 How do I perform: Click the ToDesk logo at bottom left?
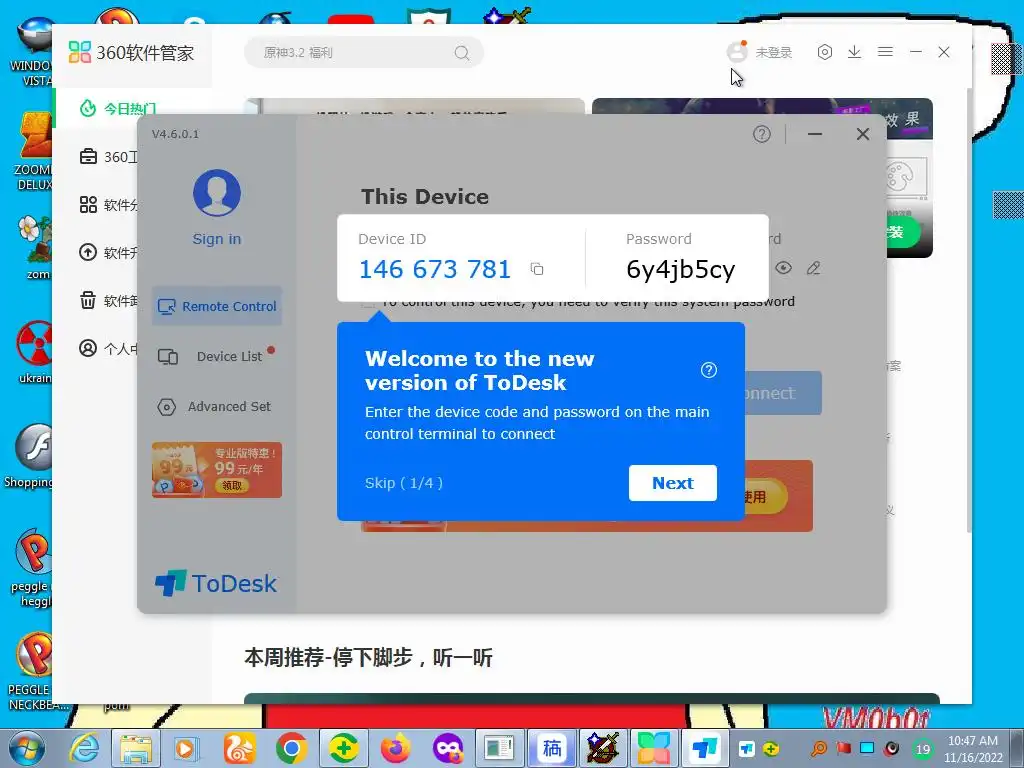coord(216,583)
